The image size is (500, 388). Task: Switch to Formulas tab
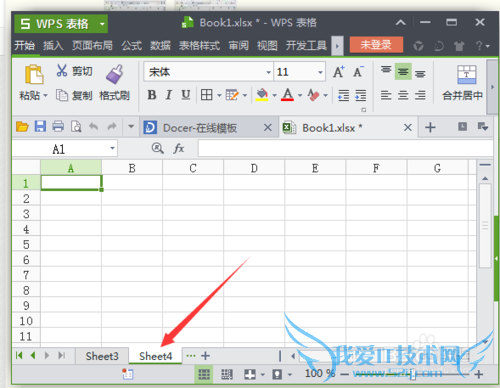point(131,45)
